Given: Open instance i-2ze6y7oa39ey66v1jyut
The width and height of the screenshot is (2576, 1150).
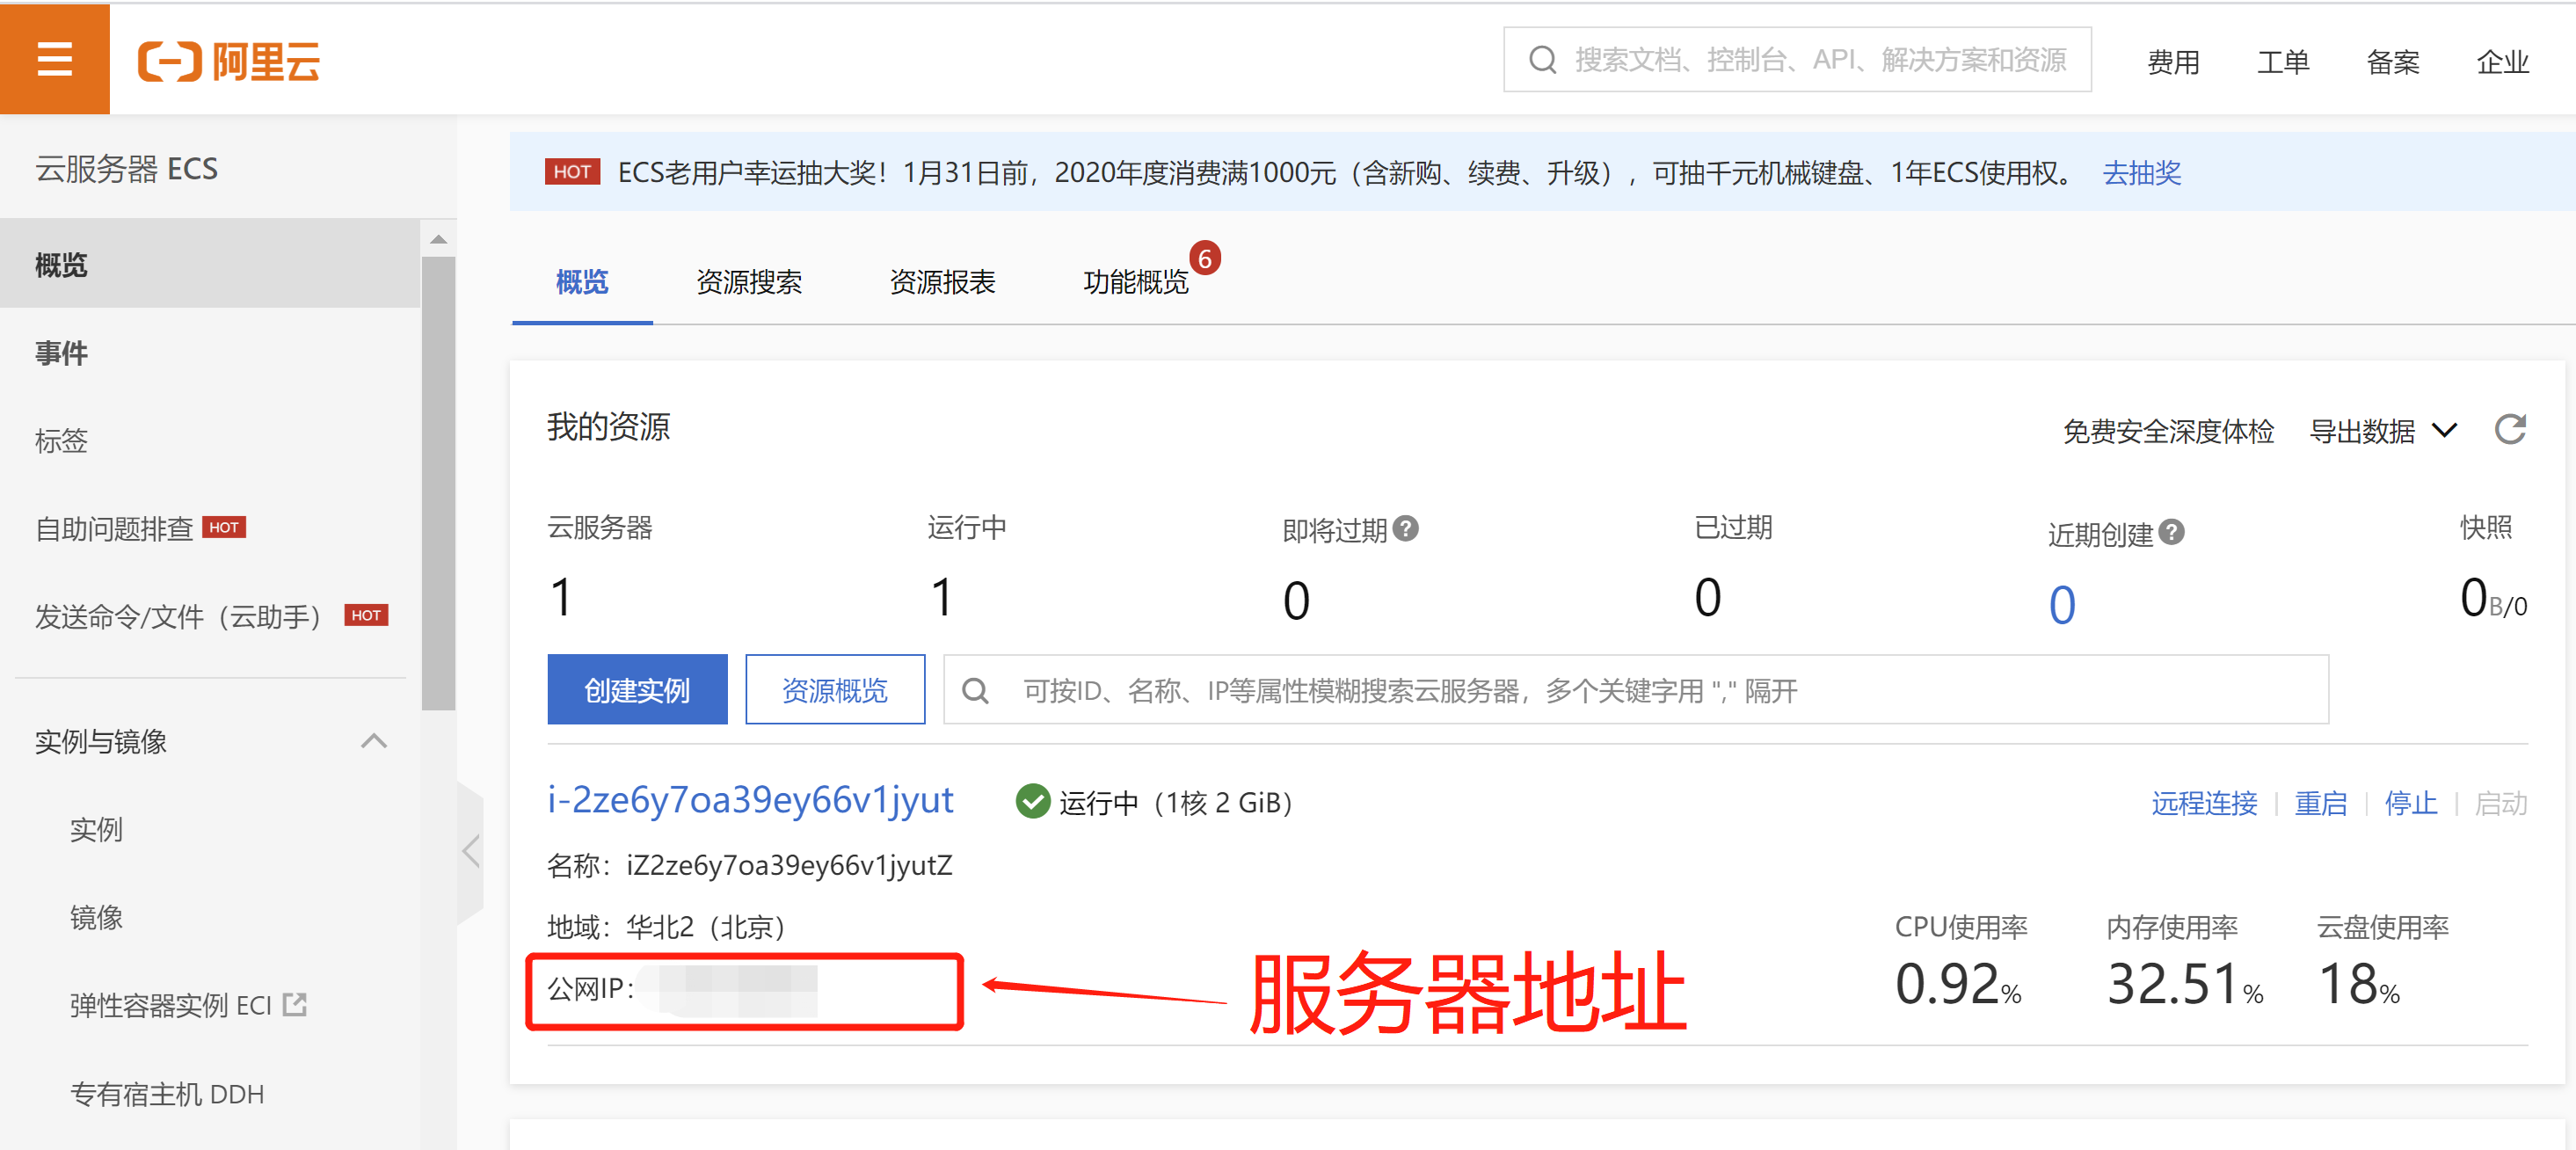Looking at the screenshot, I should [x=750, y=799].
